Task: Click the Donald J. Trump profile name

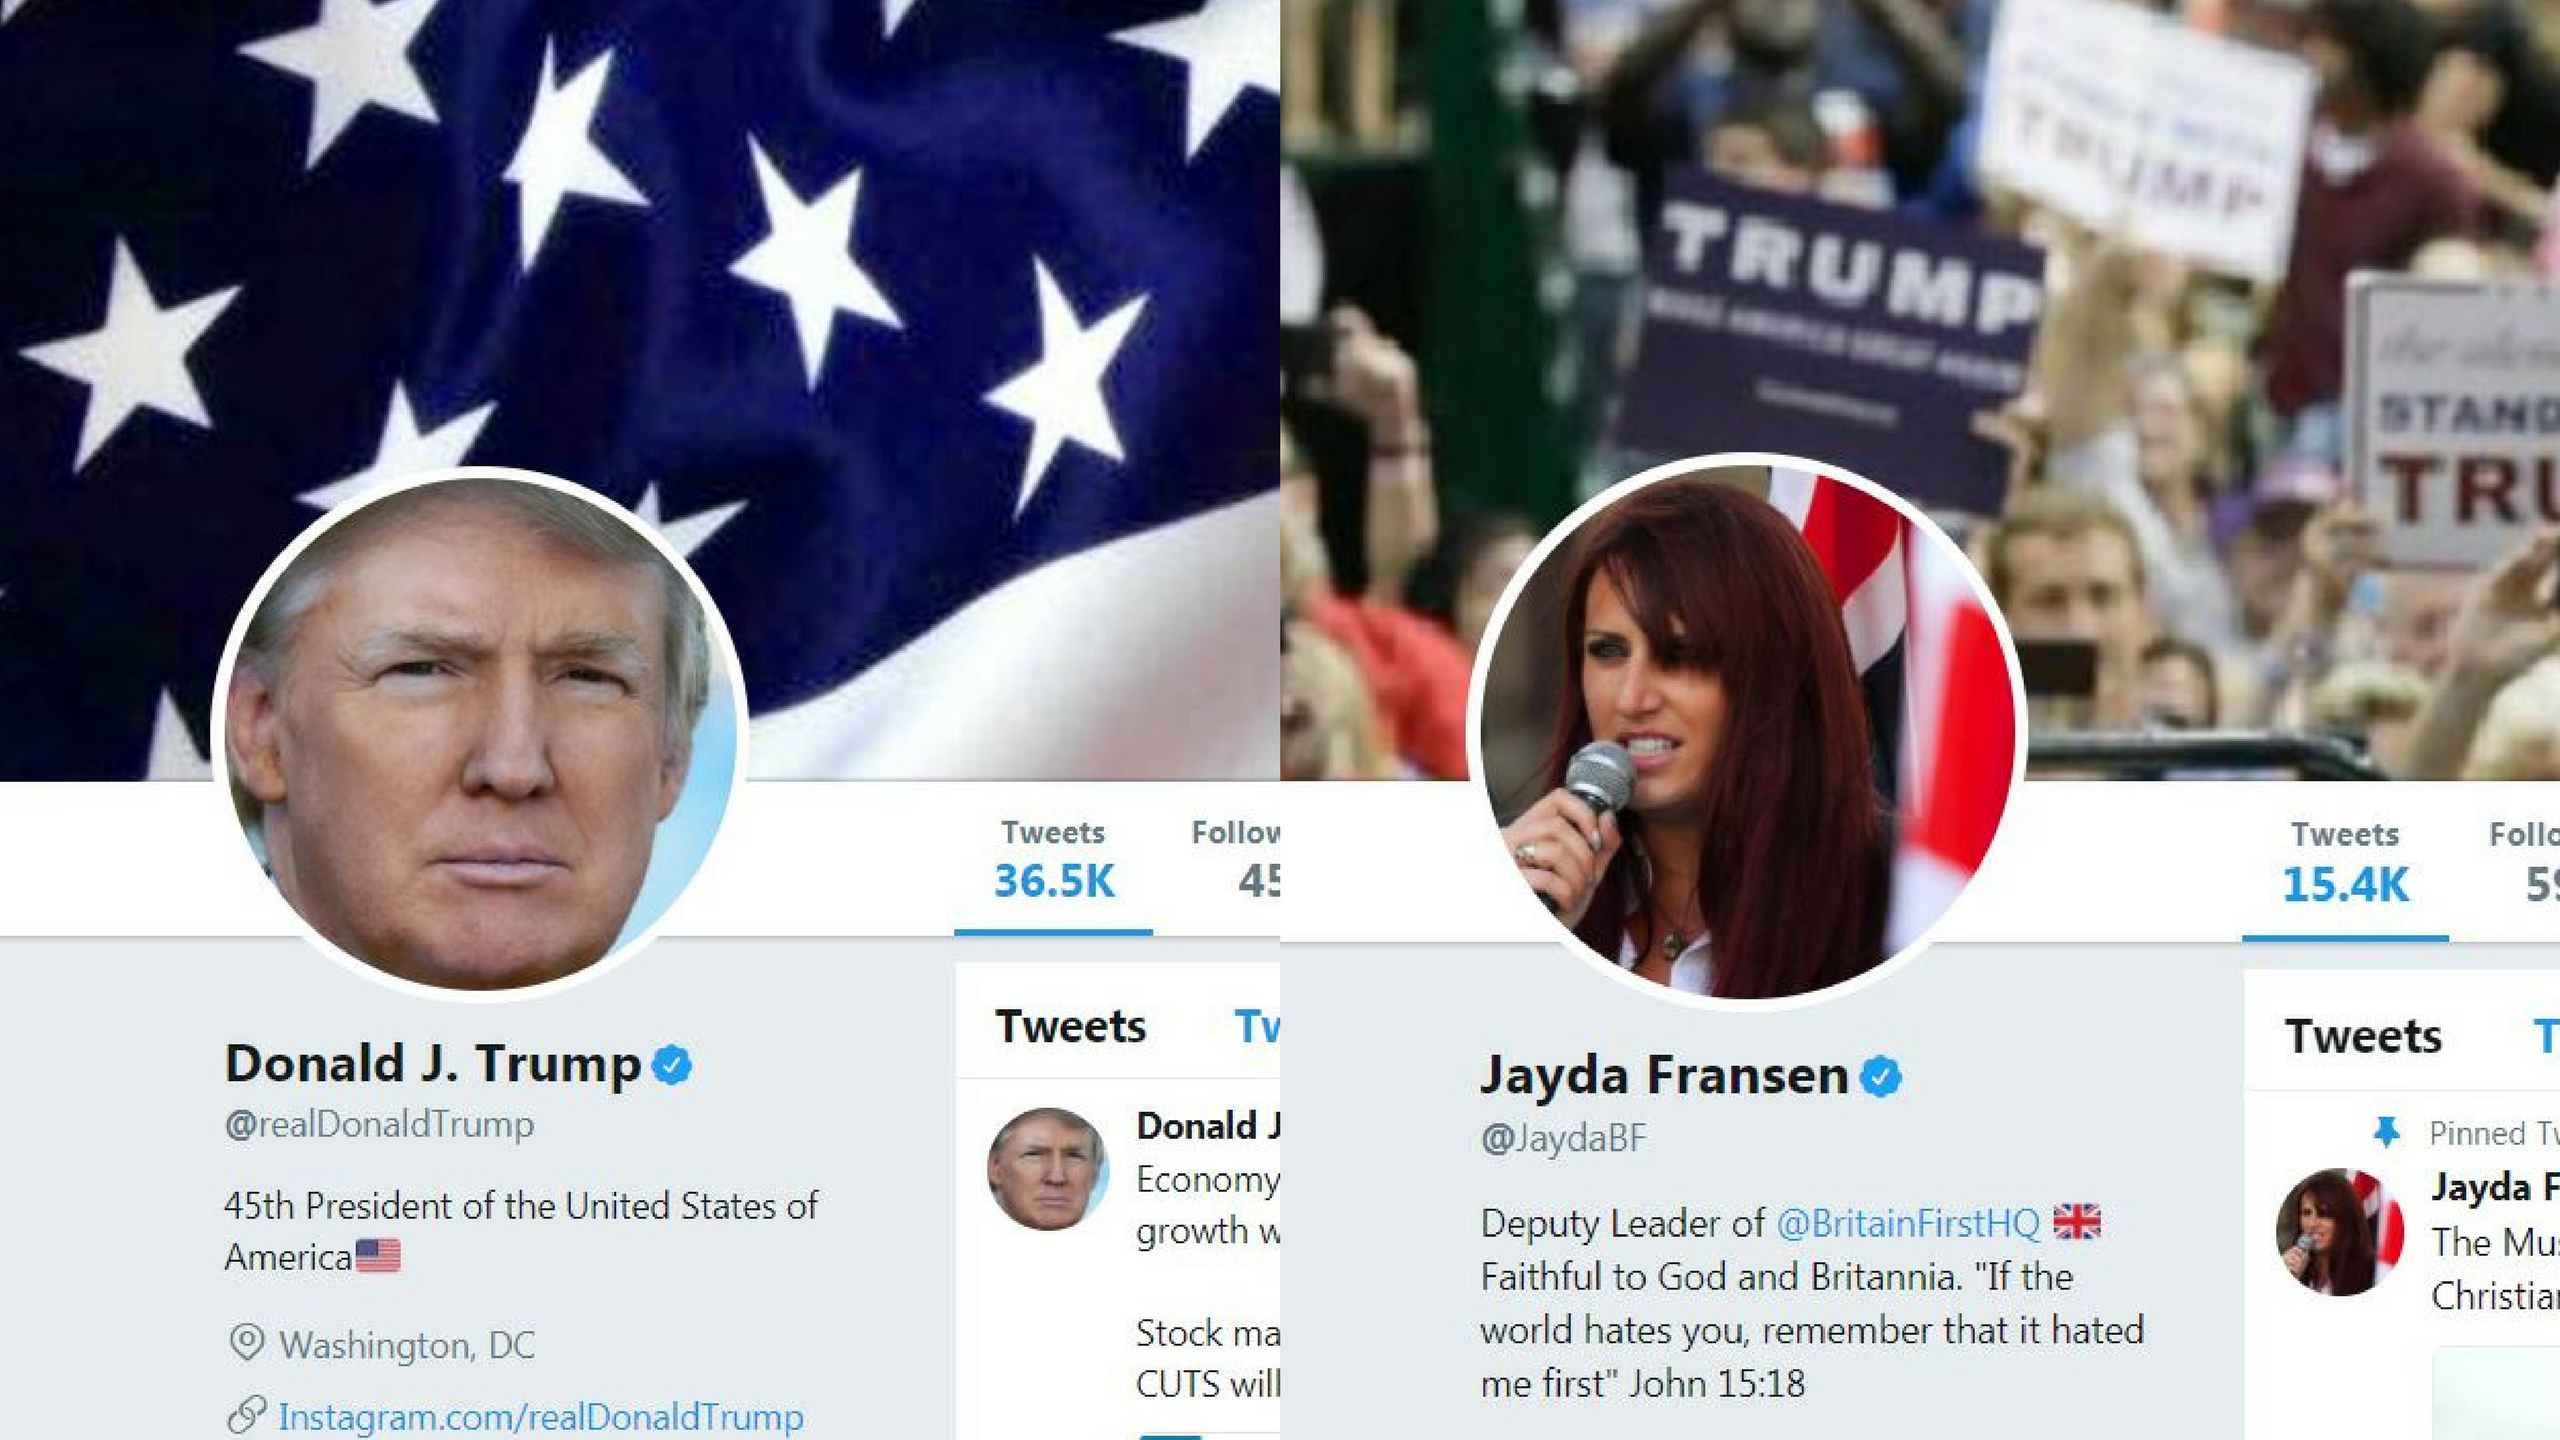Action: tap(433, 1064)
